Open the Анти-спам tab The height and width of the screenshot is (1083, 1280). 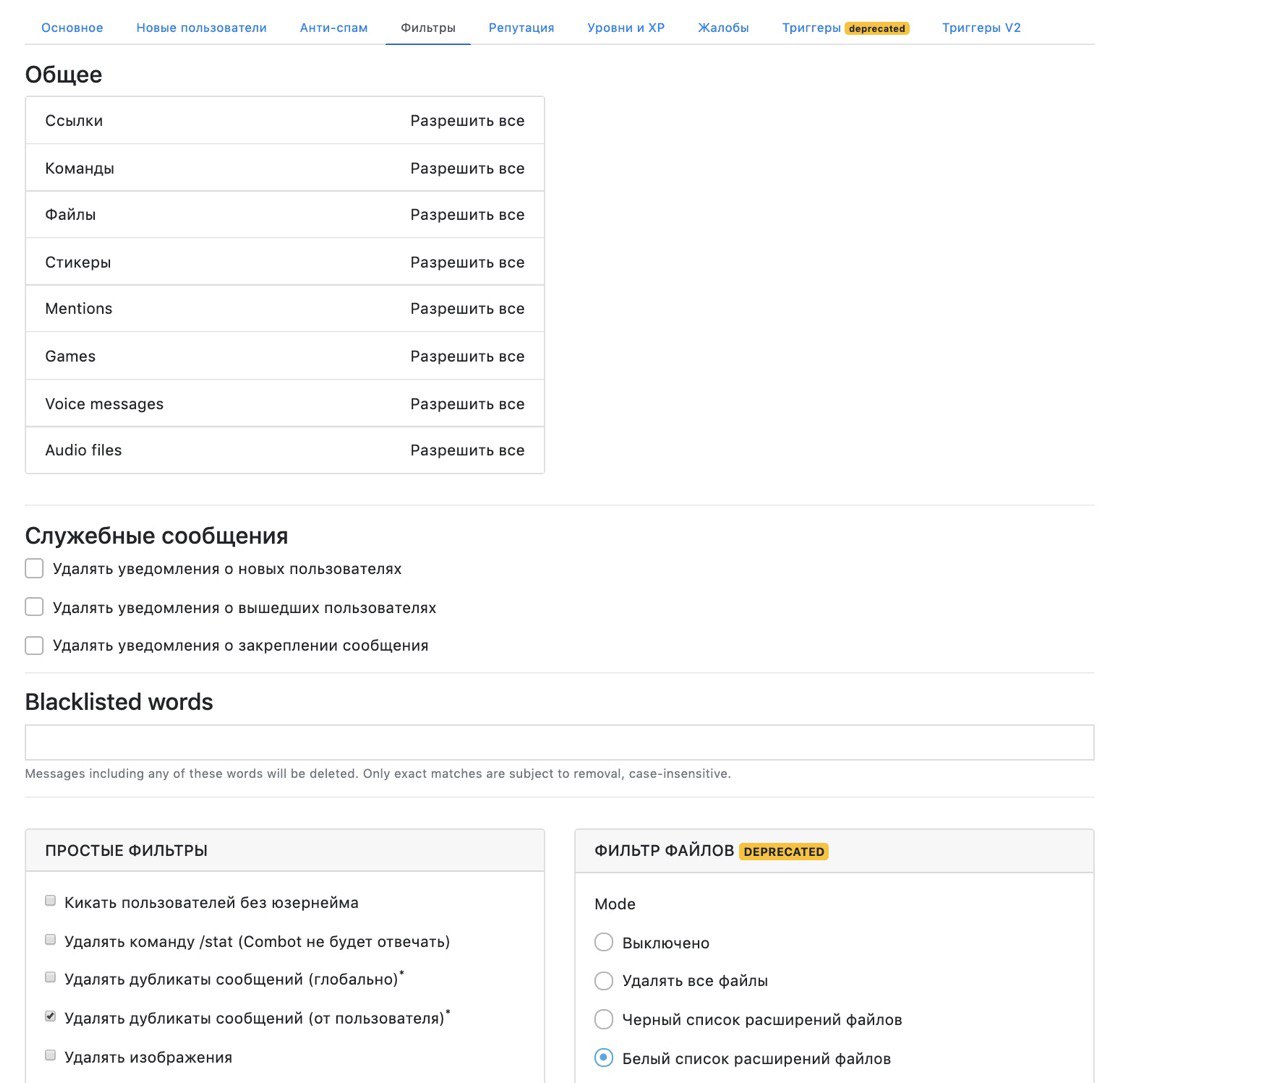coord(334,28)
